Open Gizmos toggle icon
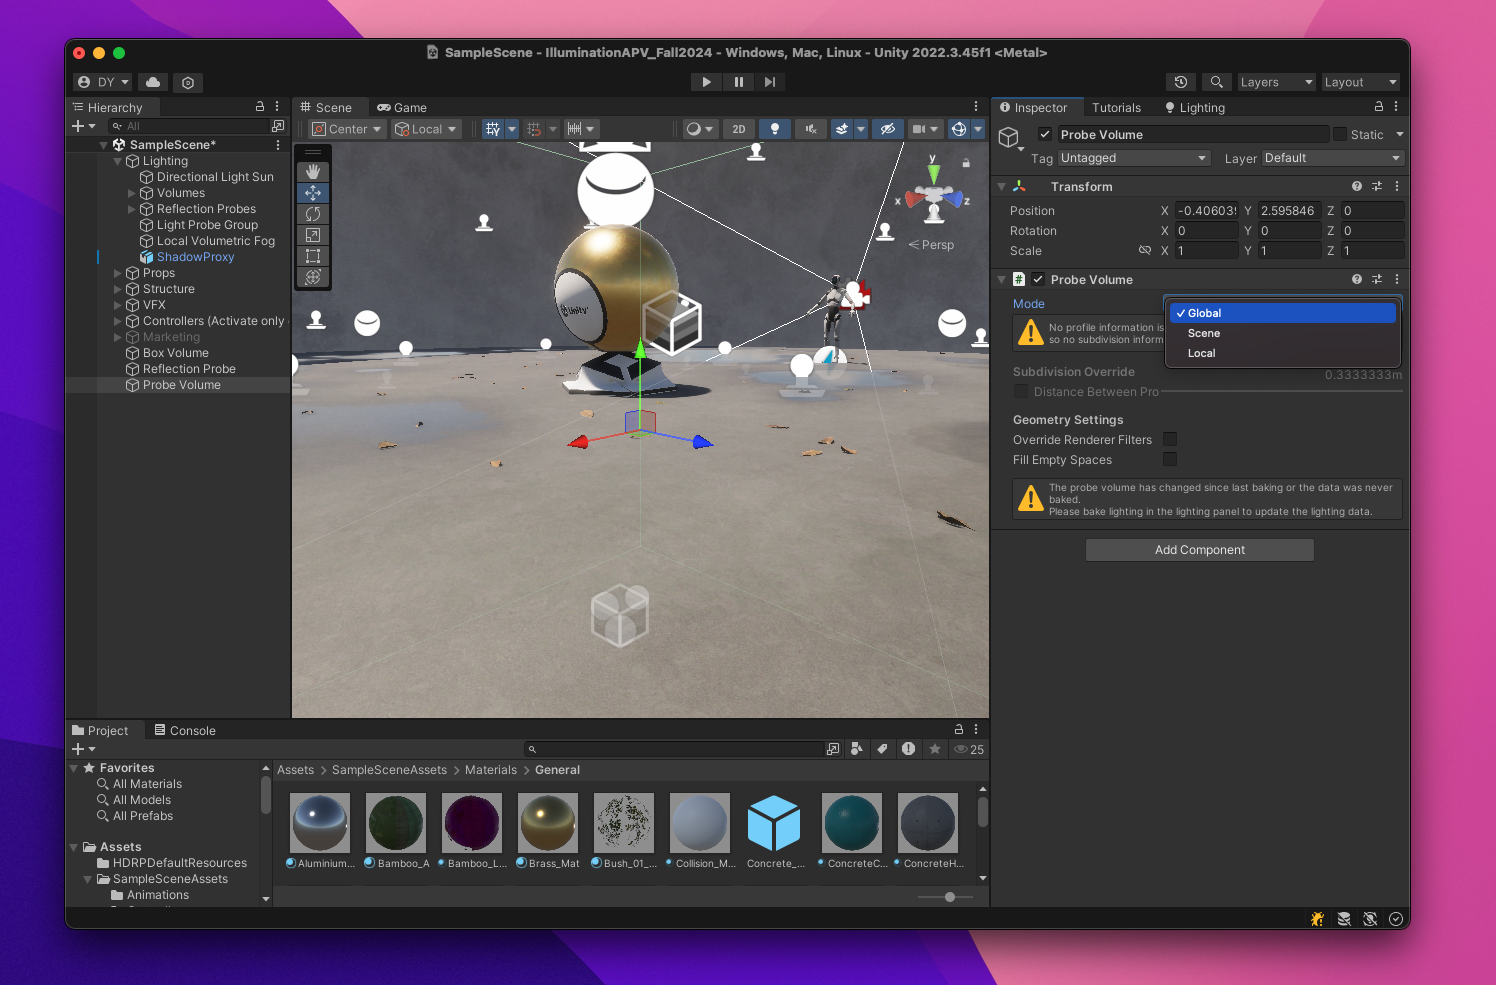Image resolution: width=1496 pixels, height=985 pixels. [x=959, y=129]
